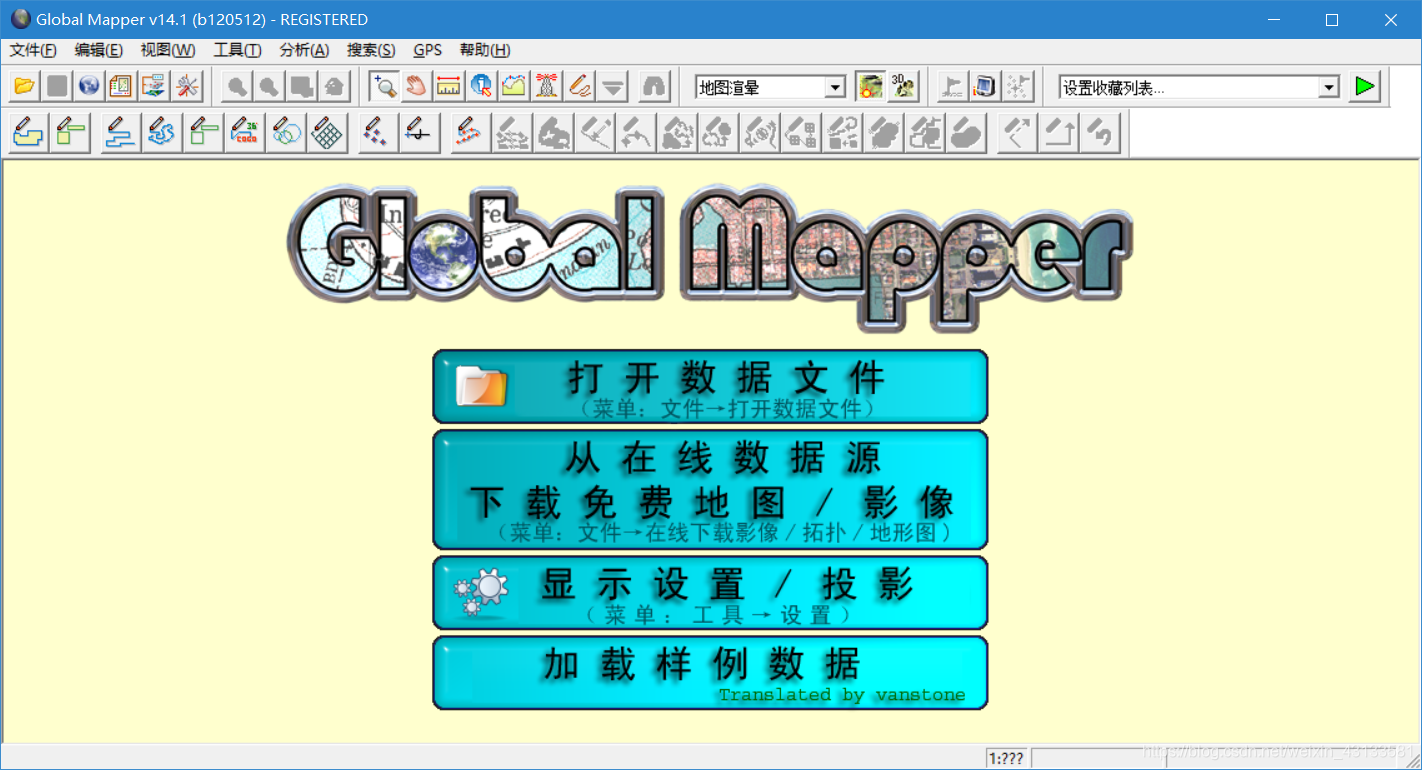This screenshot has height=770, width=1422.
Task: Open the GPS menu
Action: coord(427,50)
